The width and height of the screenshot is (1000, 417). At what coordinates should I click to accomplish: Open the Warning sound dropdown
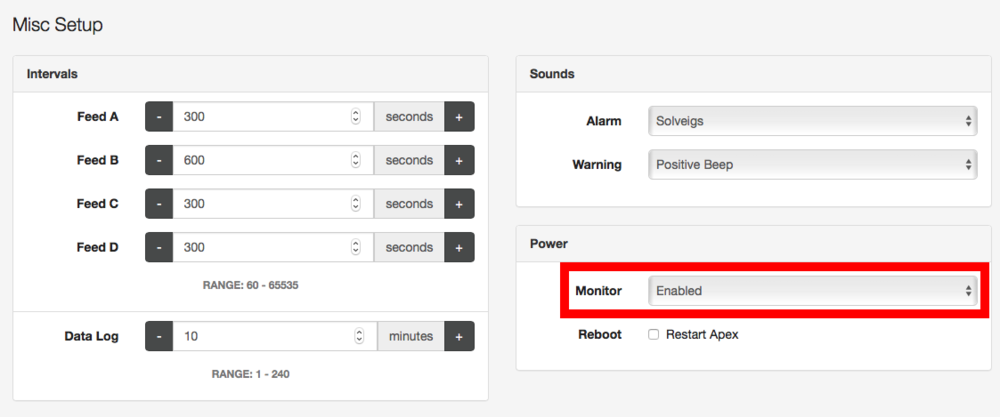pos(812,165)
